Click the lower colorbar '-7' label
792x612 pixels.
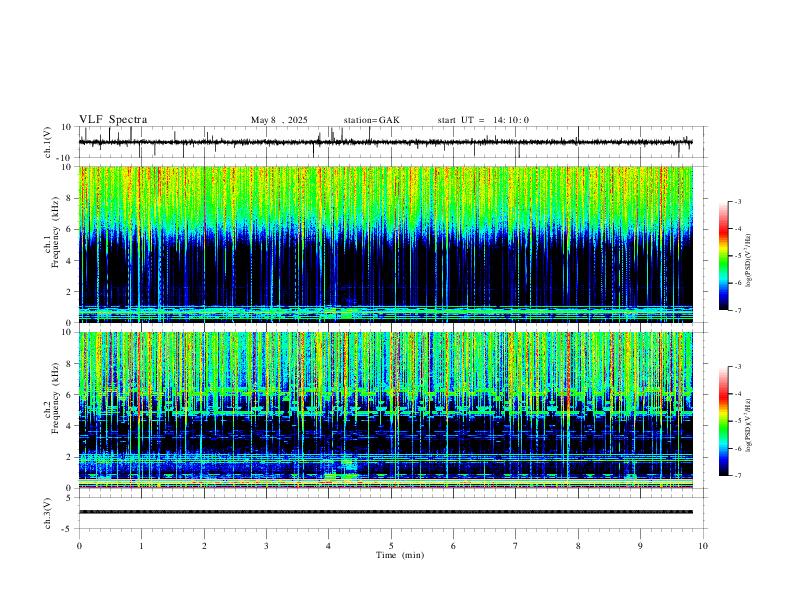(738, 476)
